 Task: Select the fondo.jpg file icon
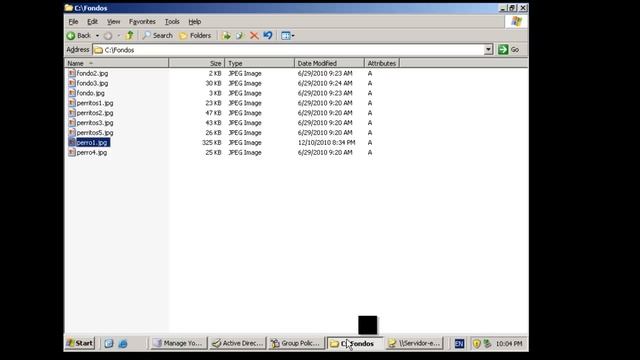pyautogui.click(x=72, y=93)
